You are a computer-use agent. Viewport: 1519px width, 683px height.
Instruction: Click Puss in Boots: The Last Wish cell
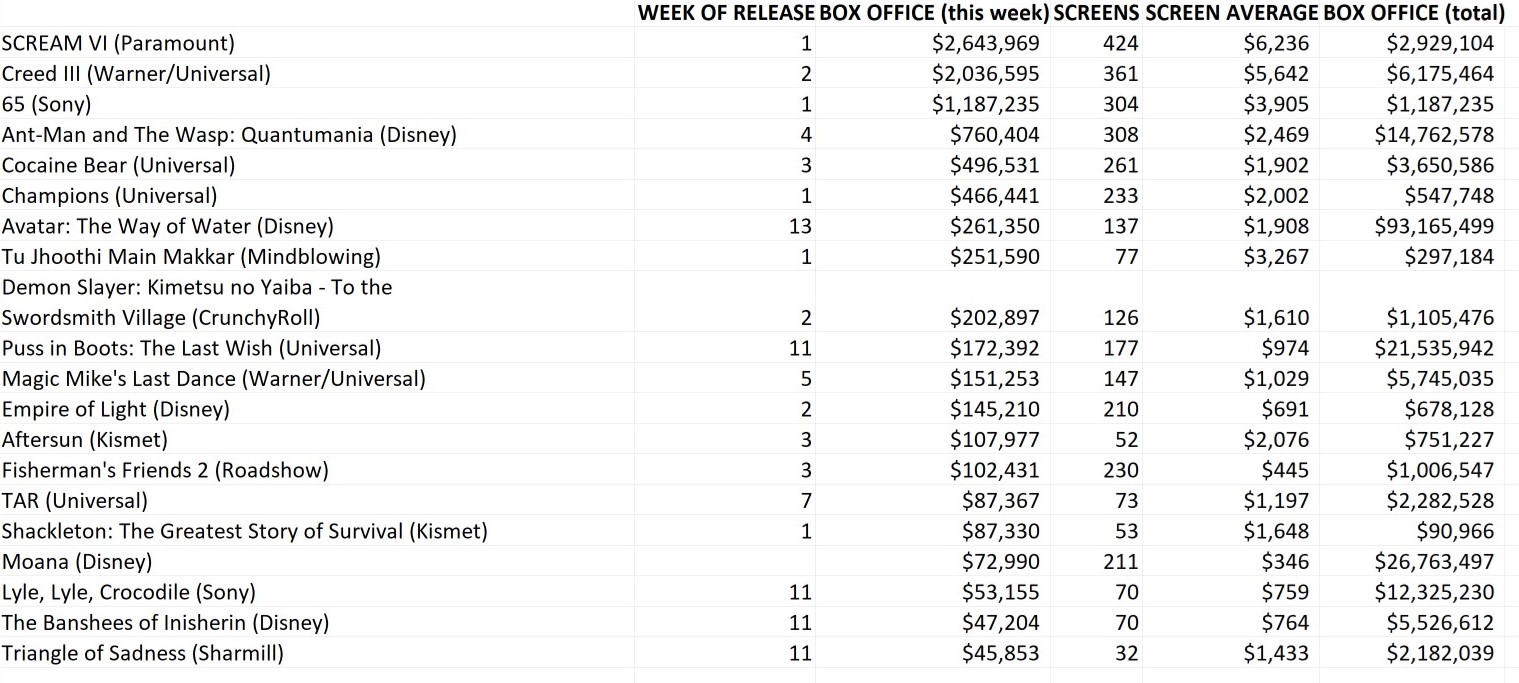point(191,348)
